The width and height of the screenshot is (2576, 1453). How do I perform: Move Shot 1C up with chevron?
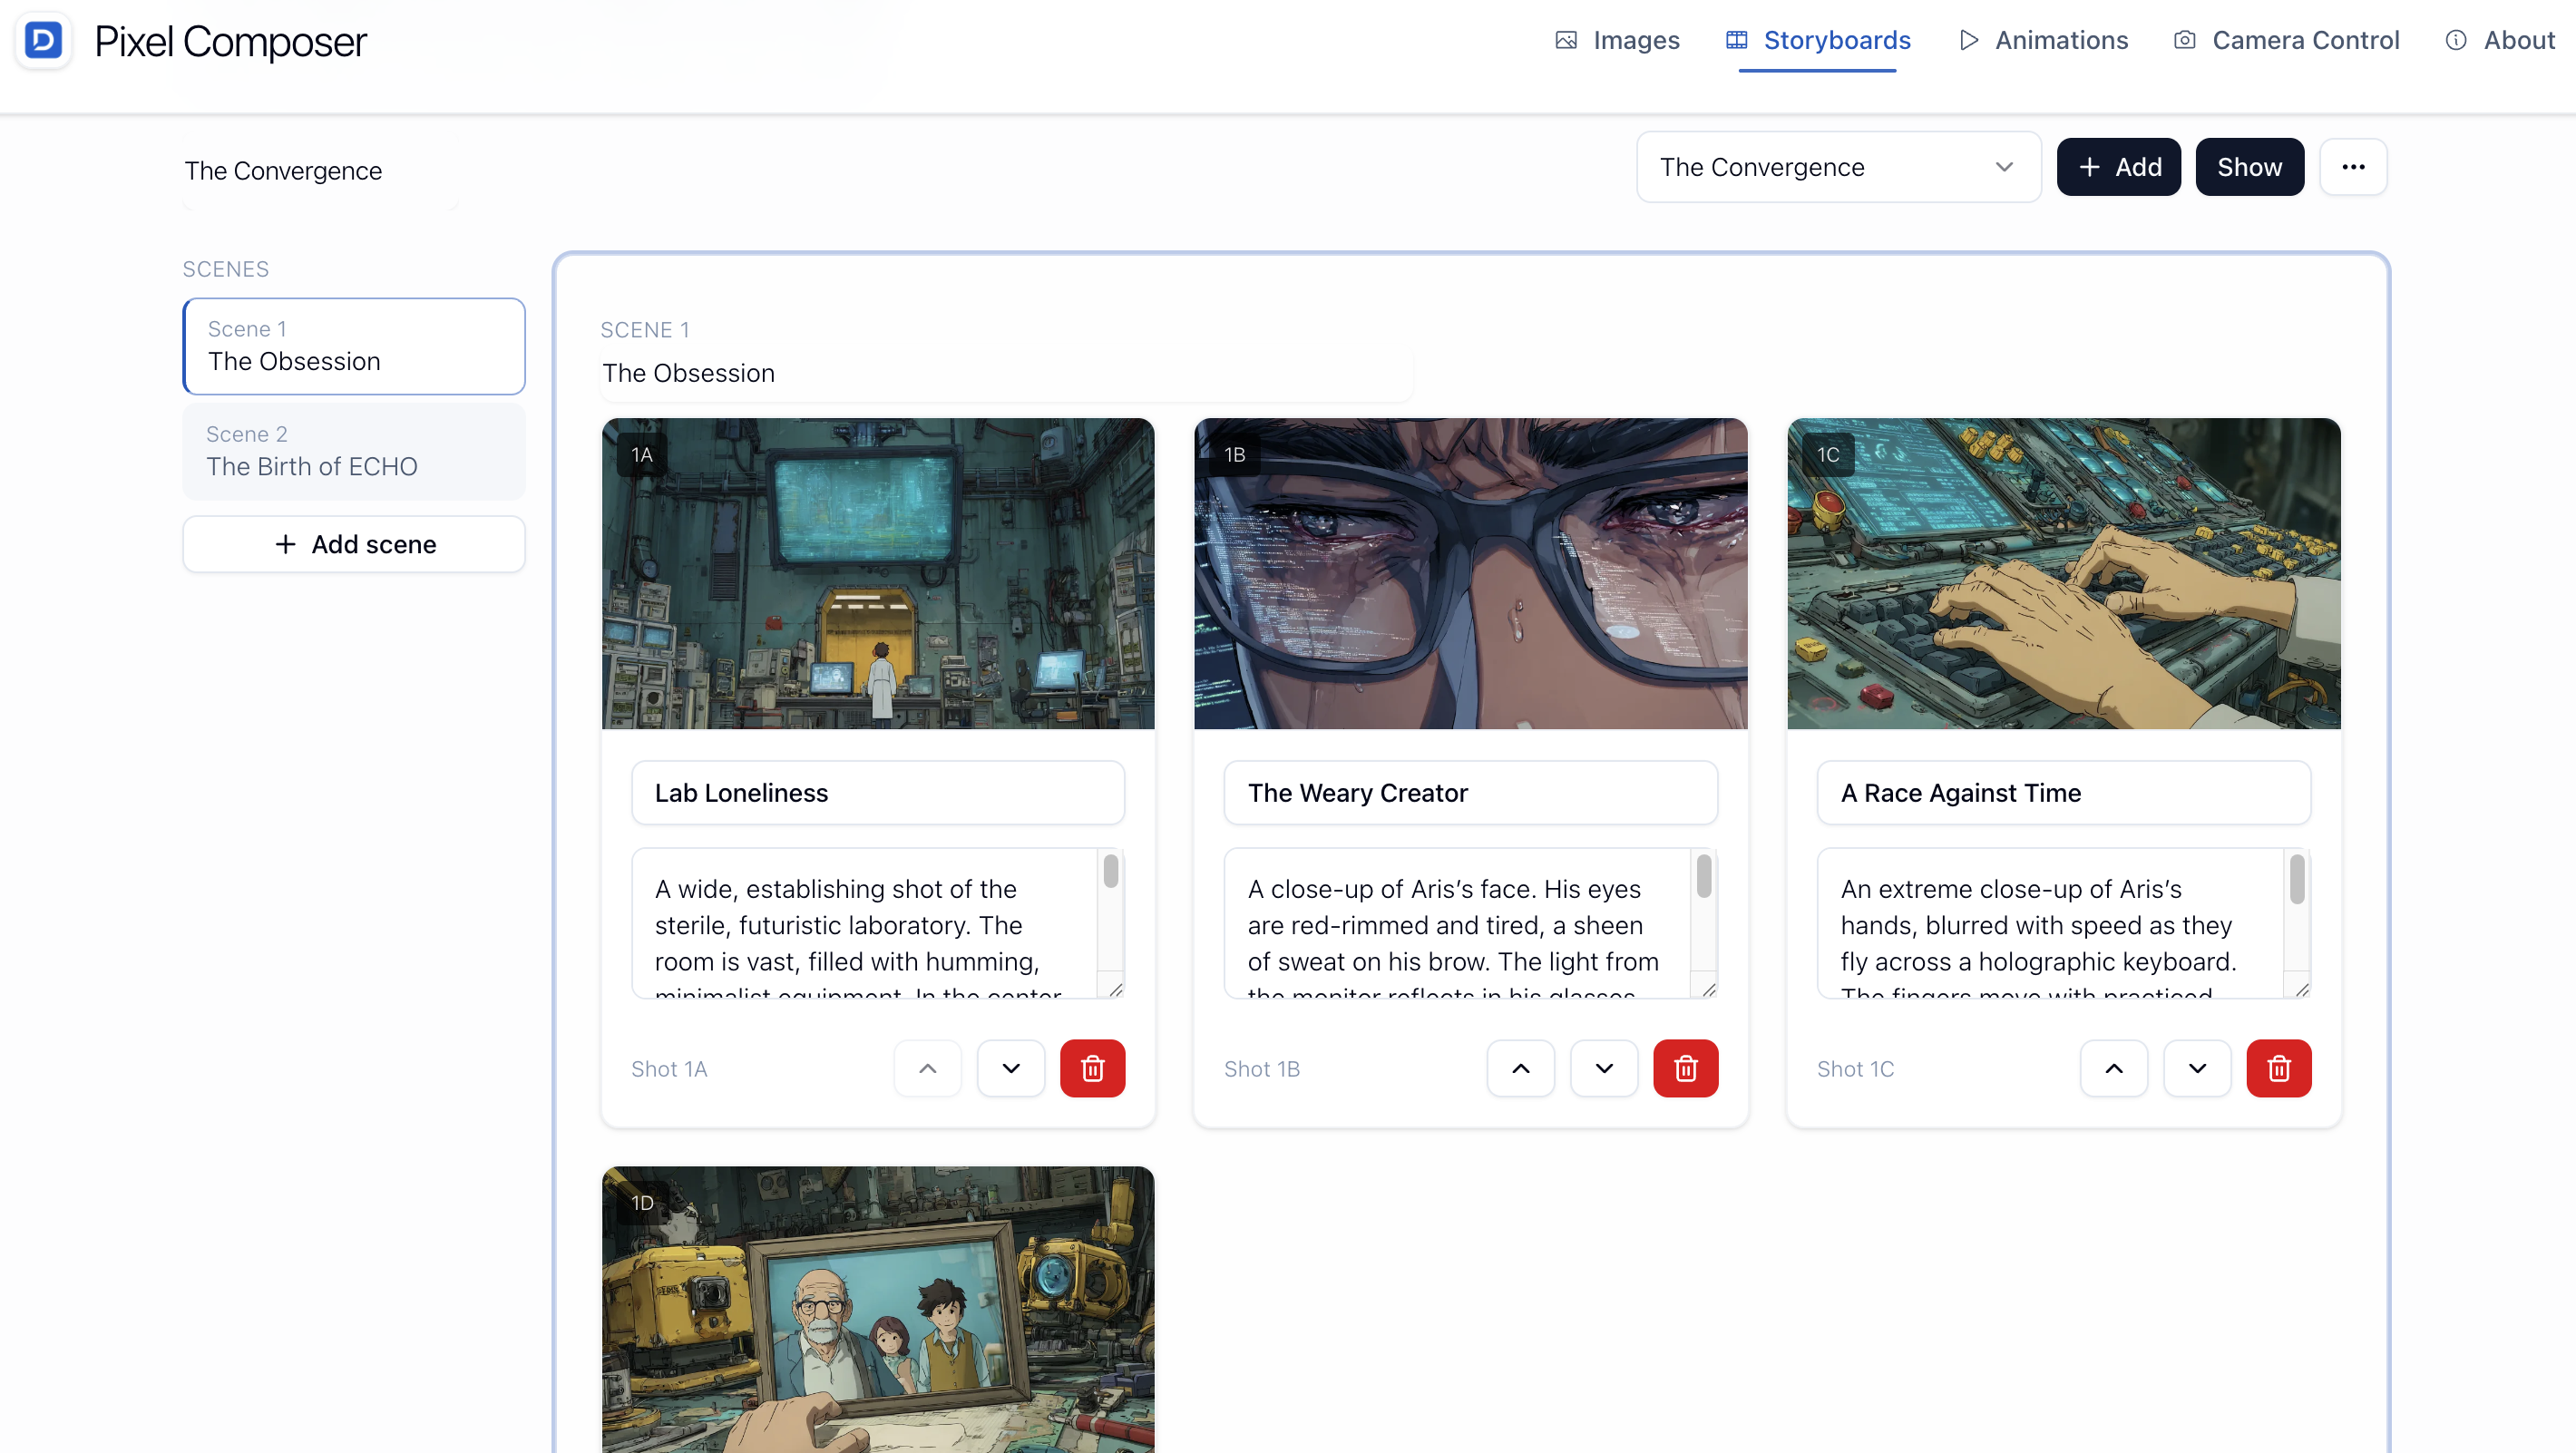pyautogui.click(x=2114, y=1069)
